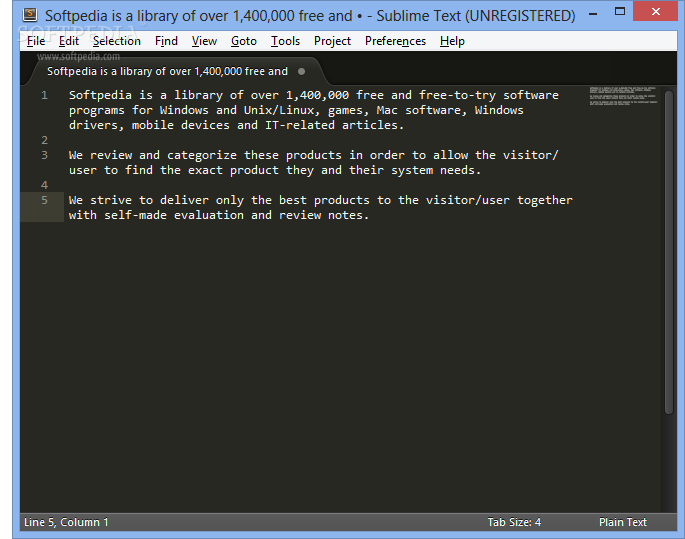
Task: Click 'visitor/user' in line 5
Action: 467,200
